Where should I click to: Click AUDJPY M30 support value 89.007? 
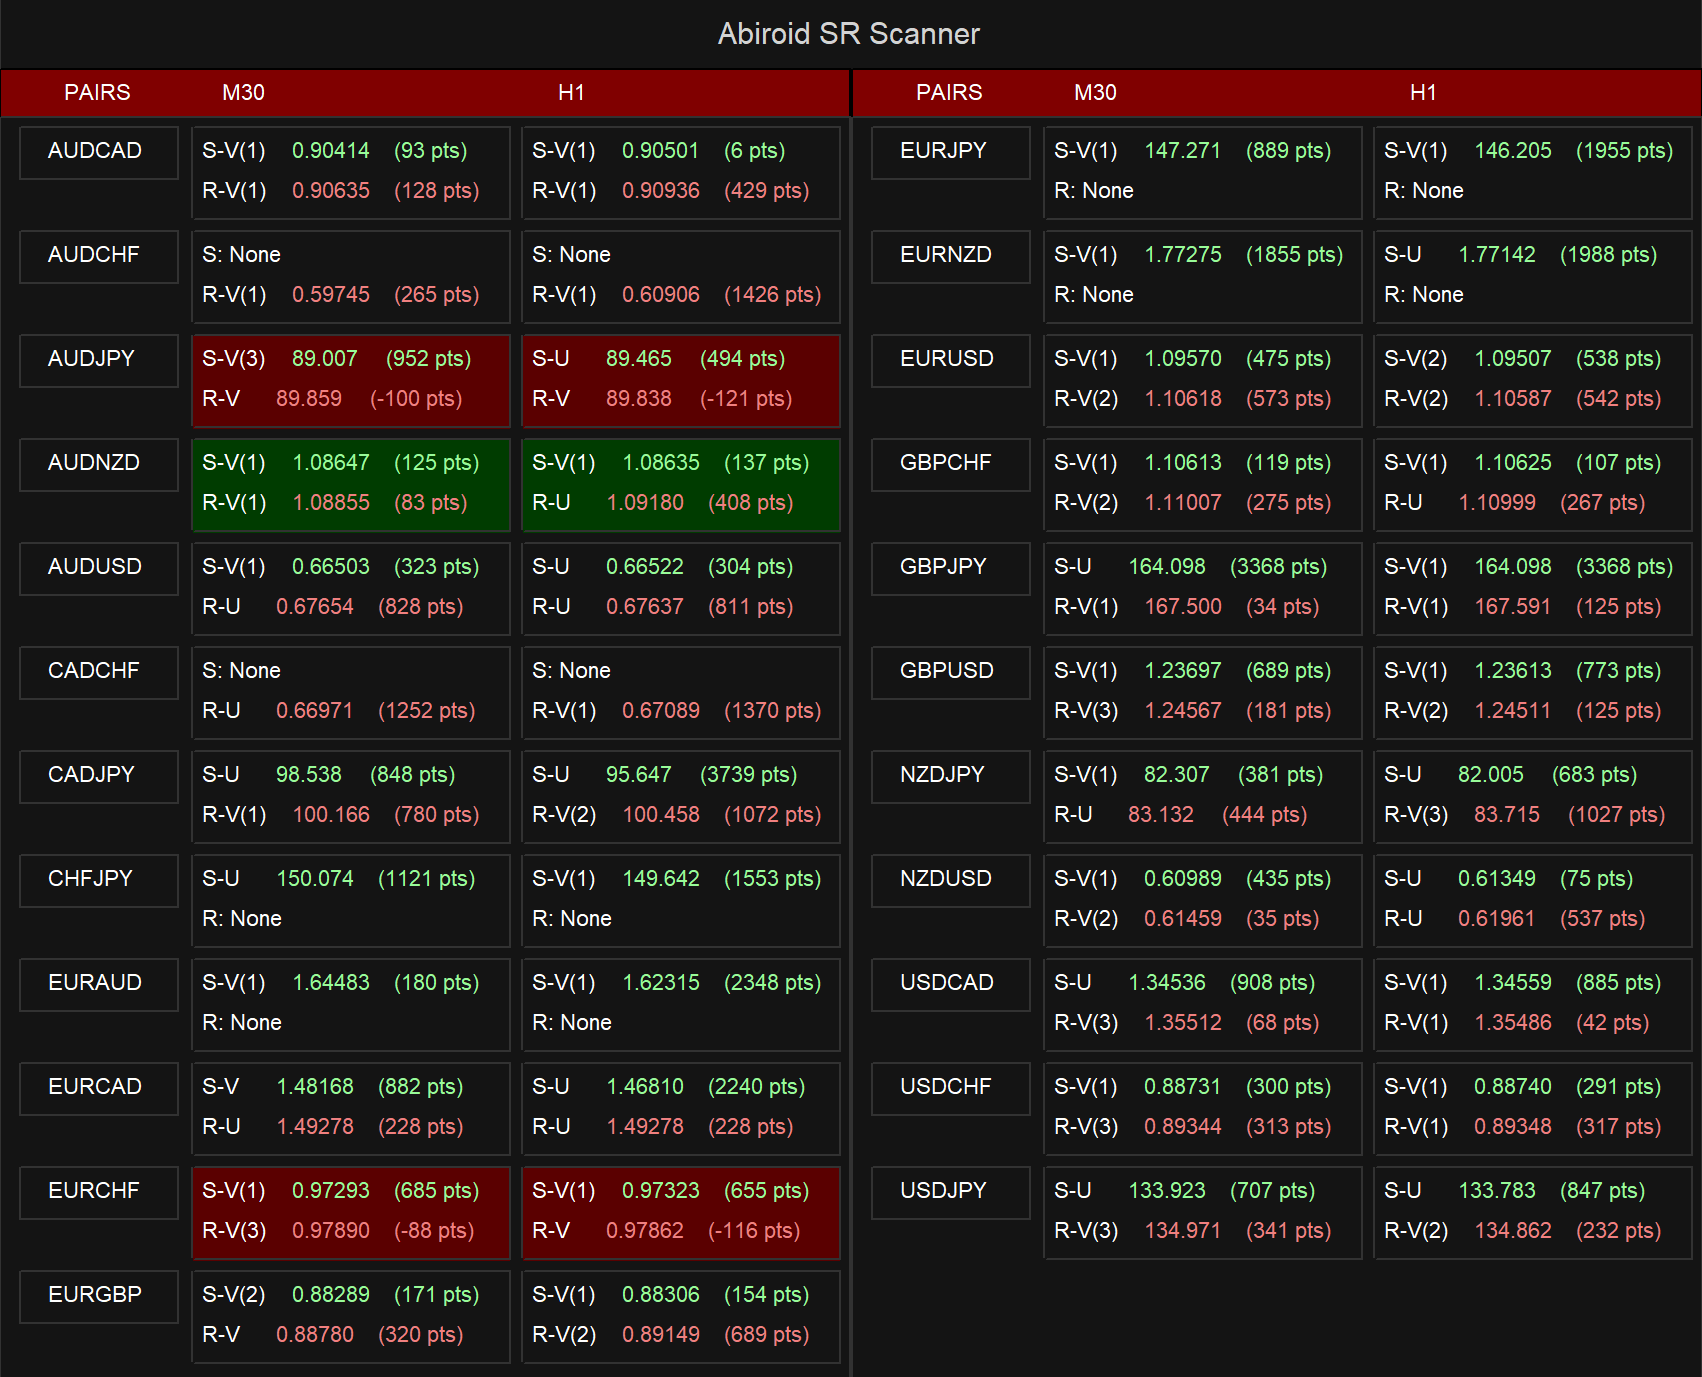pos(324,359)
